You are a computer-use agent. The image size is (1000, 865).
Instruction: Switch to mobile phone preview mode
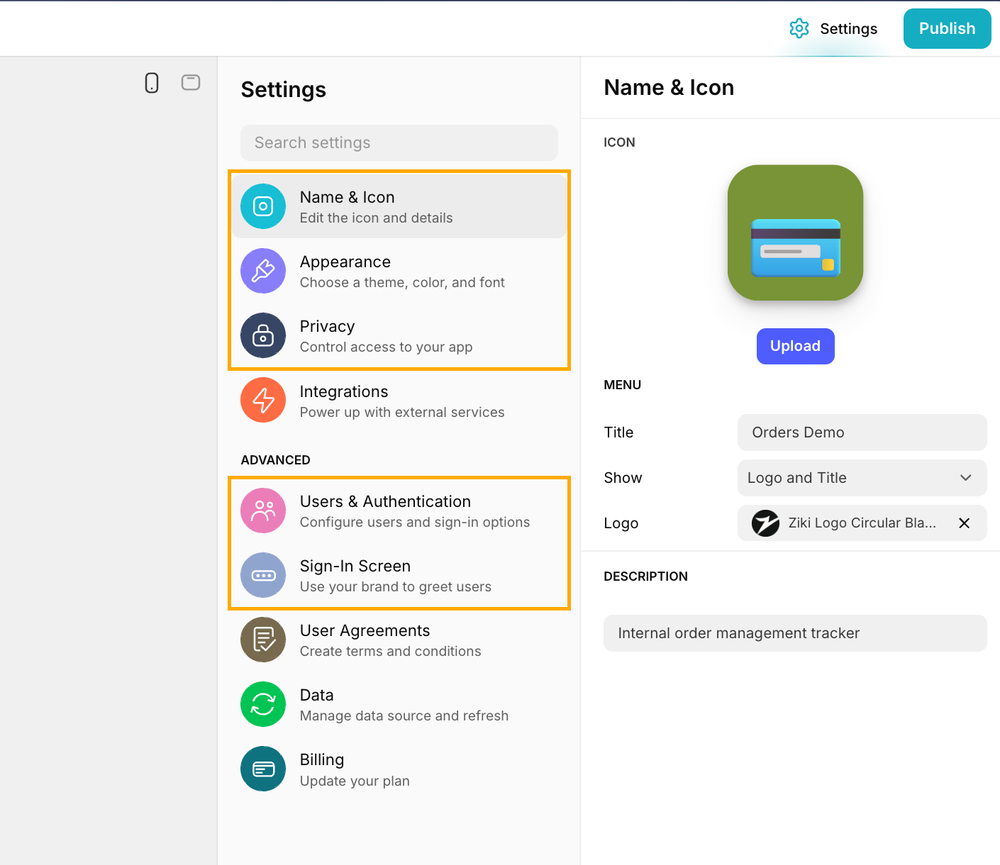click(x=151, y=83)
